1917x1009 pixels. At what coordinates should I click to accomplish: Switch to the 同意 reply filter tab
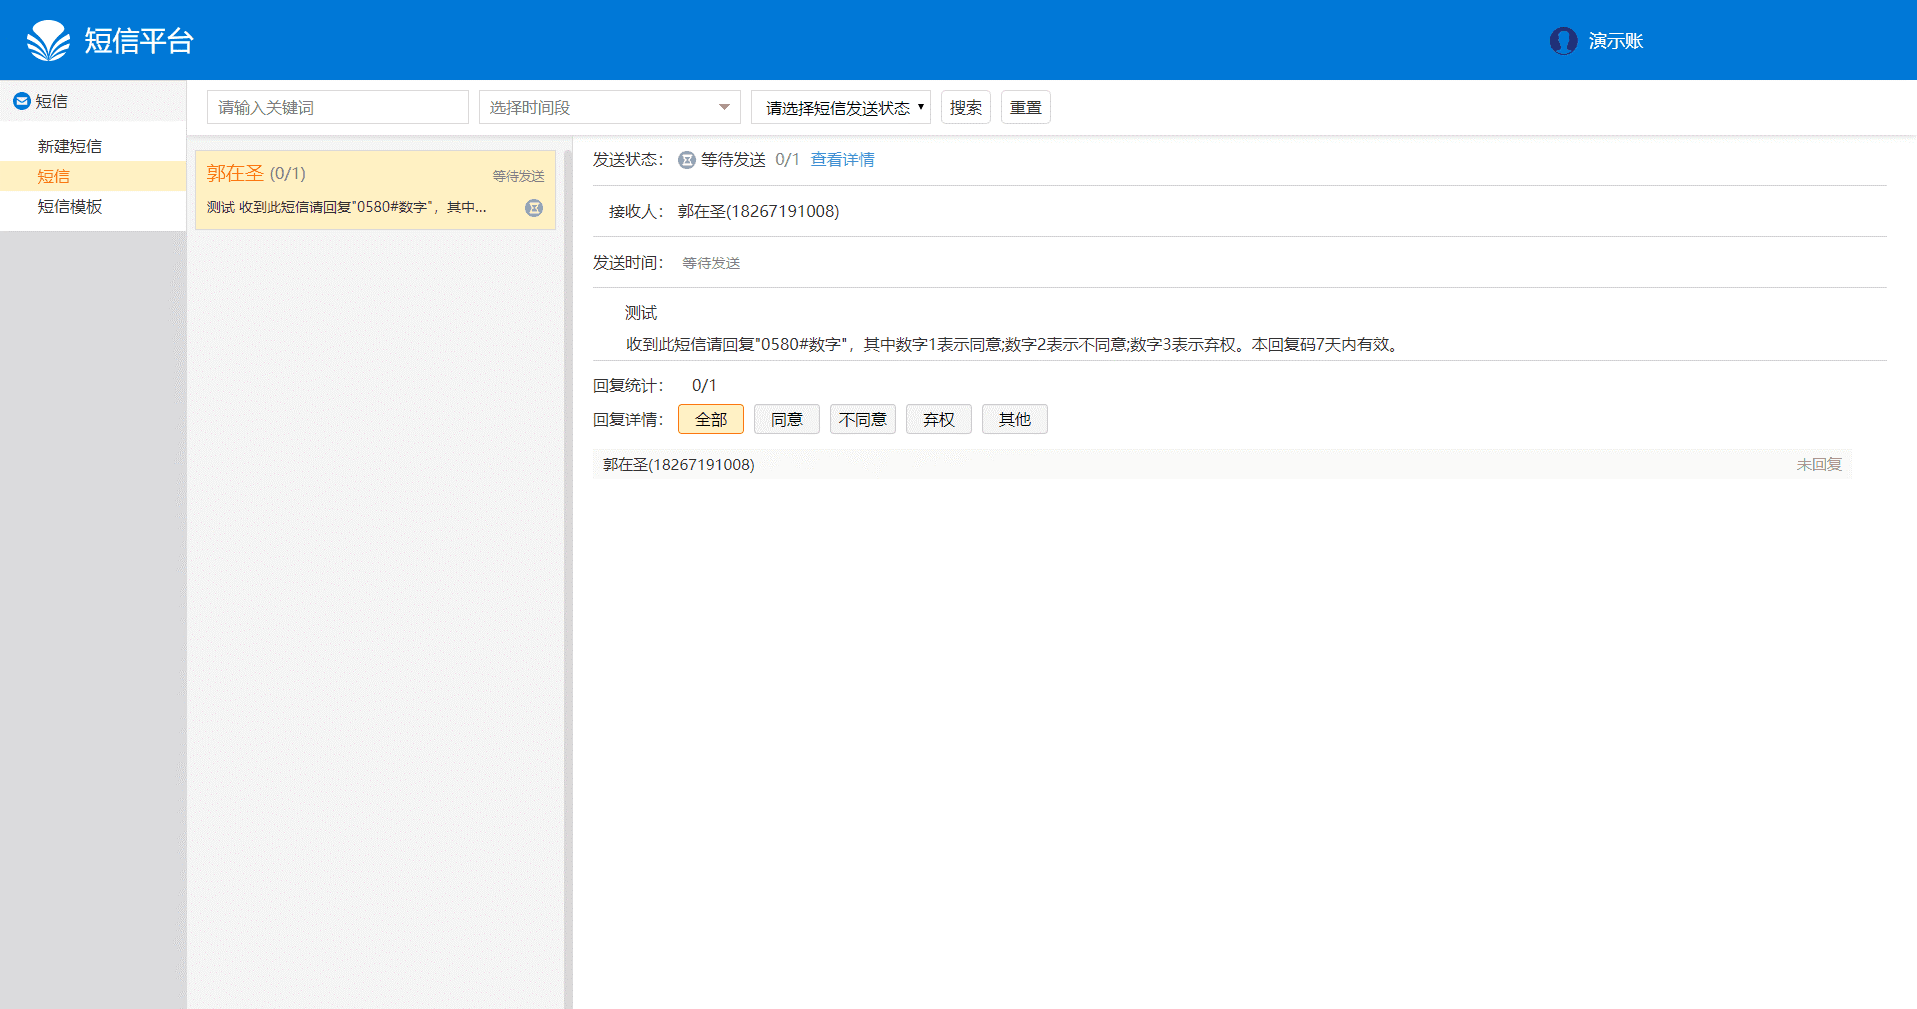[x=786, y=419]
